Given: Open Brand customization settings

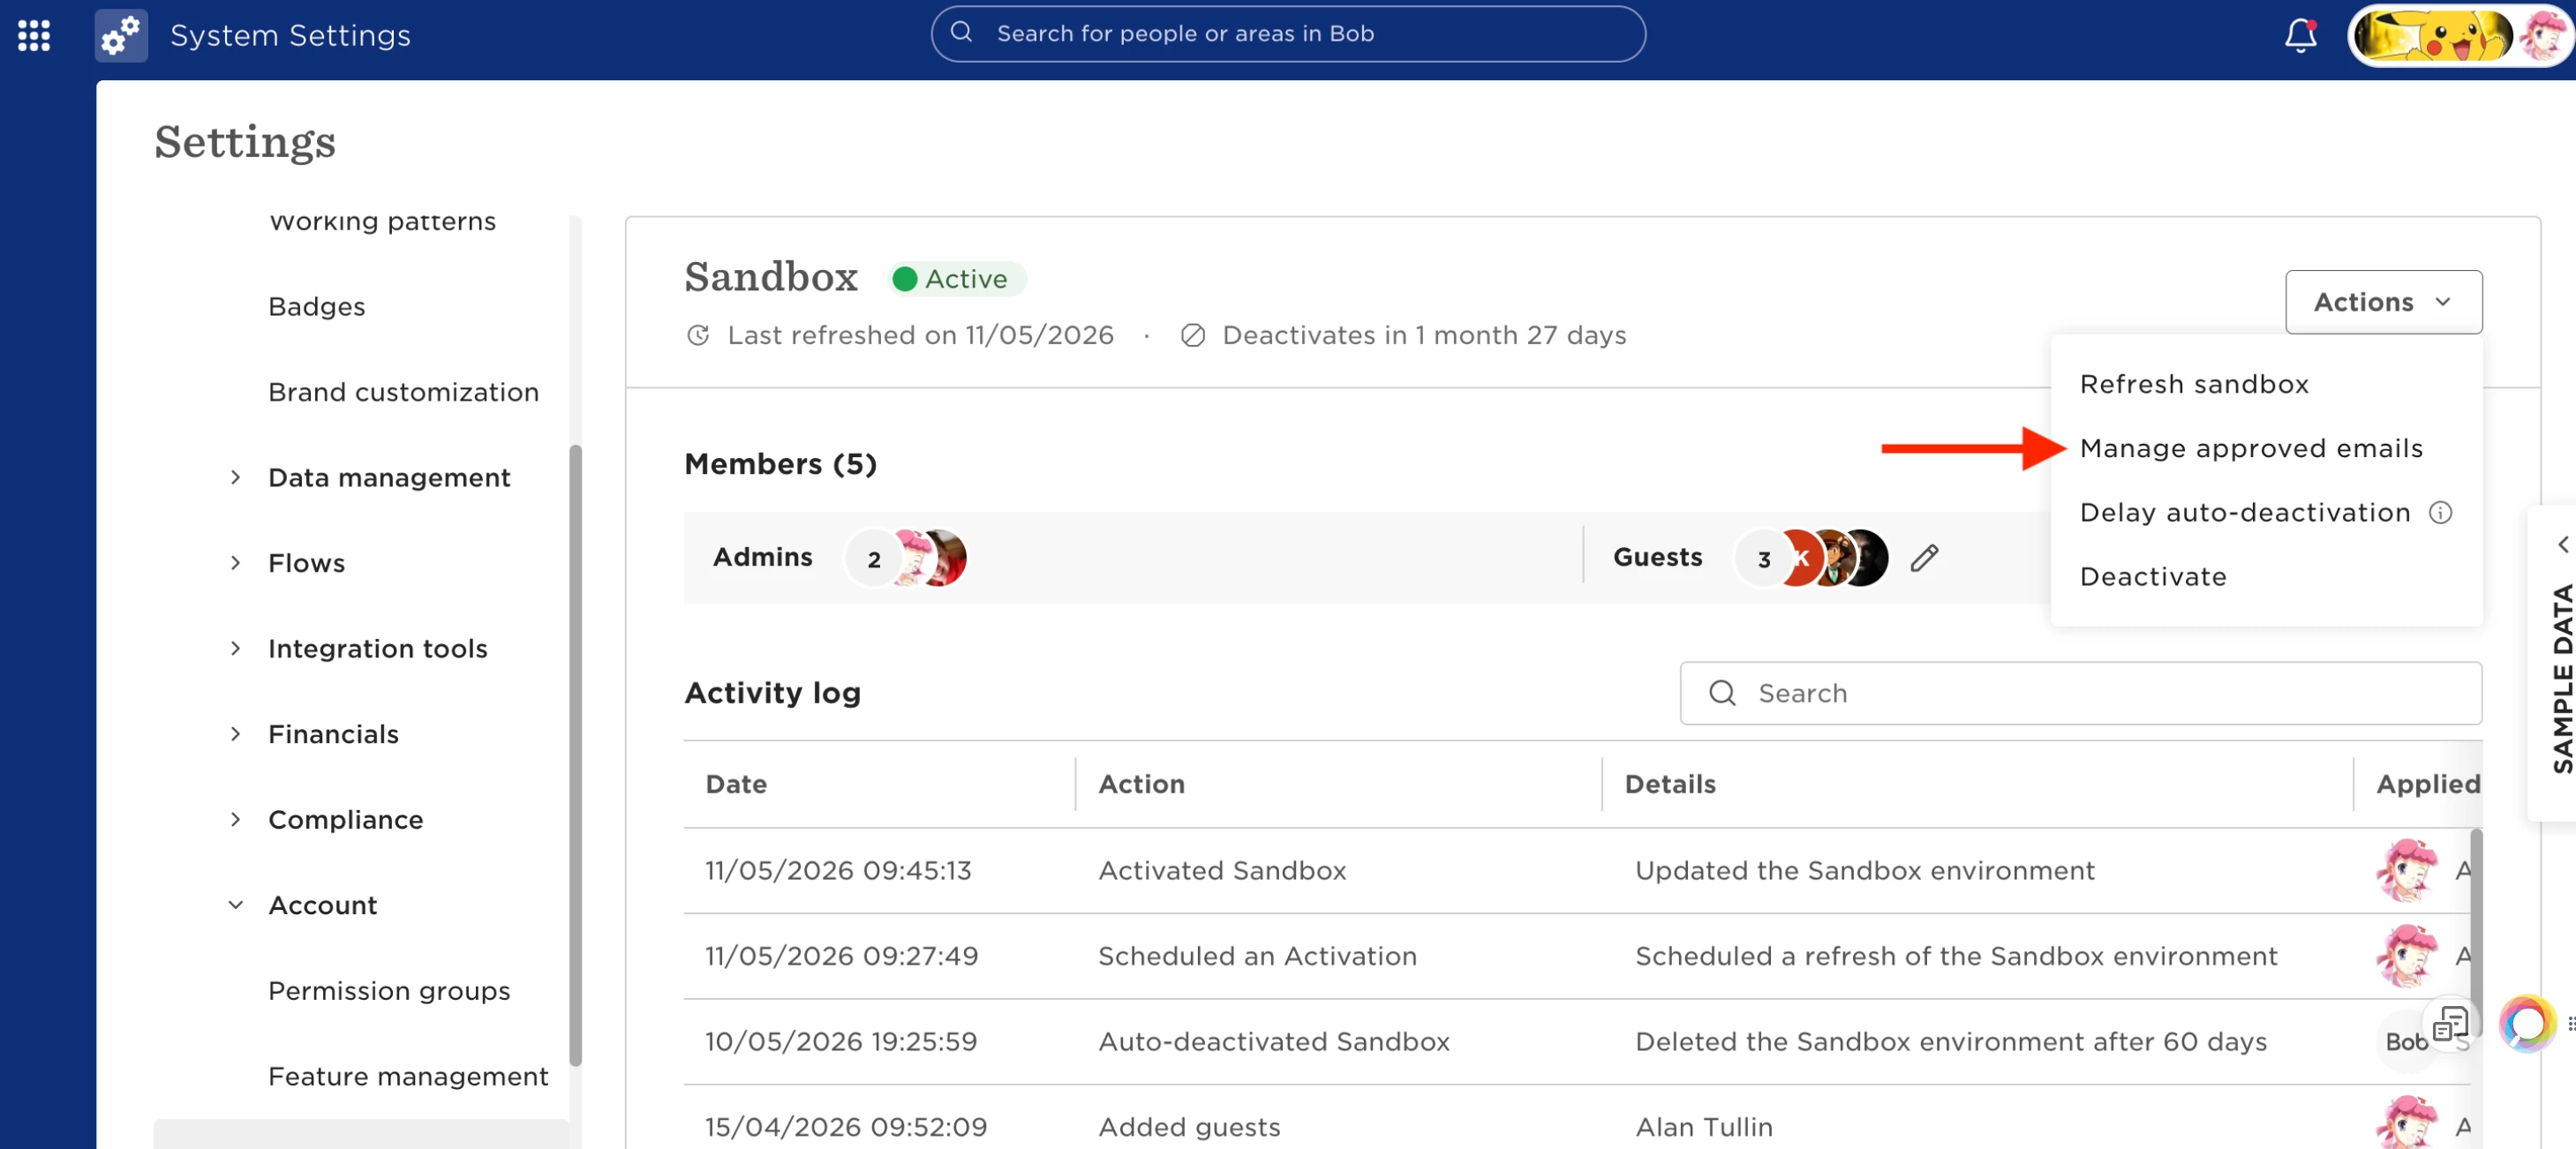Looking at the screenshot, I should coord(403,392).
